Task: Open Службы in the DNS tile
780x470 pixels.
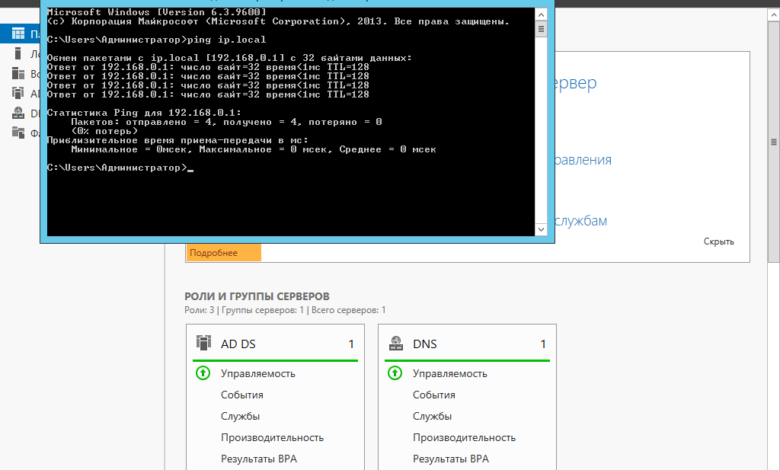Action: [x=432, y=416]
